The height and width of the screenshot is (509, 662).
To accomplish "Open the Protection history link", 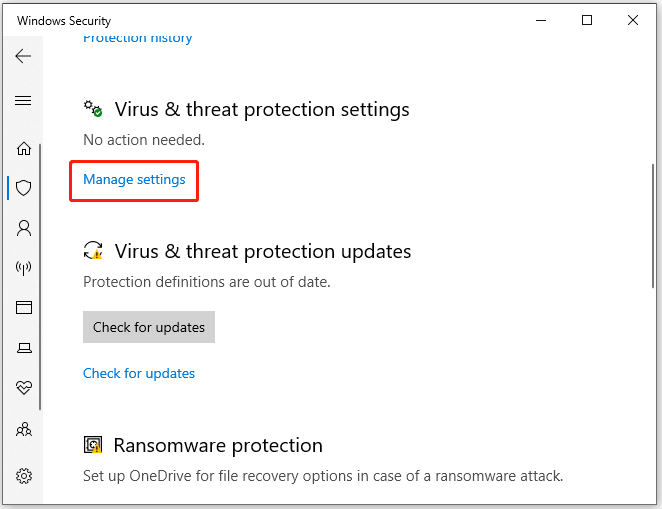I will coord(138,38).
